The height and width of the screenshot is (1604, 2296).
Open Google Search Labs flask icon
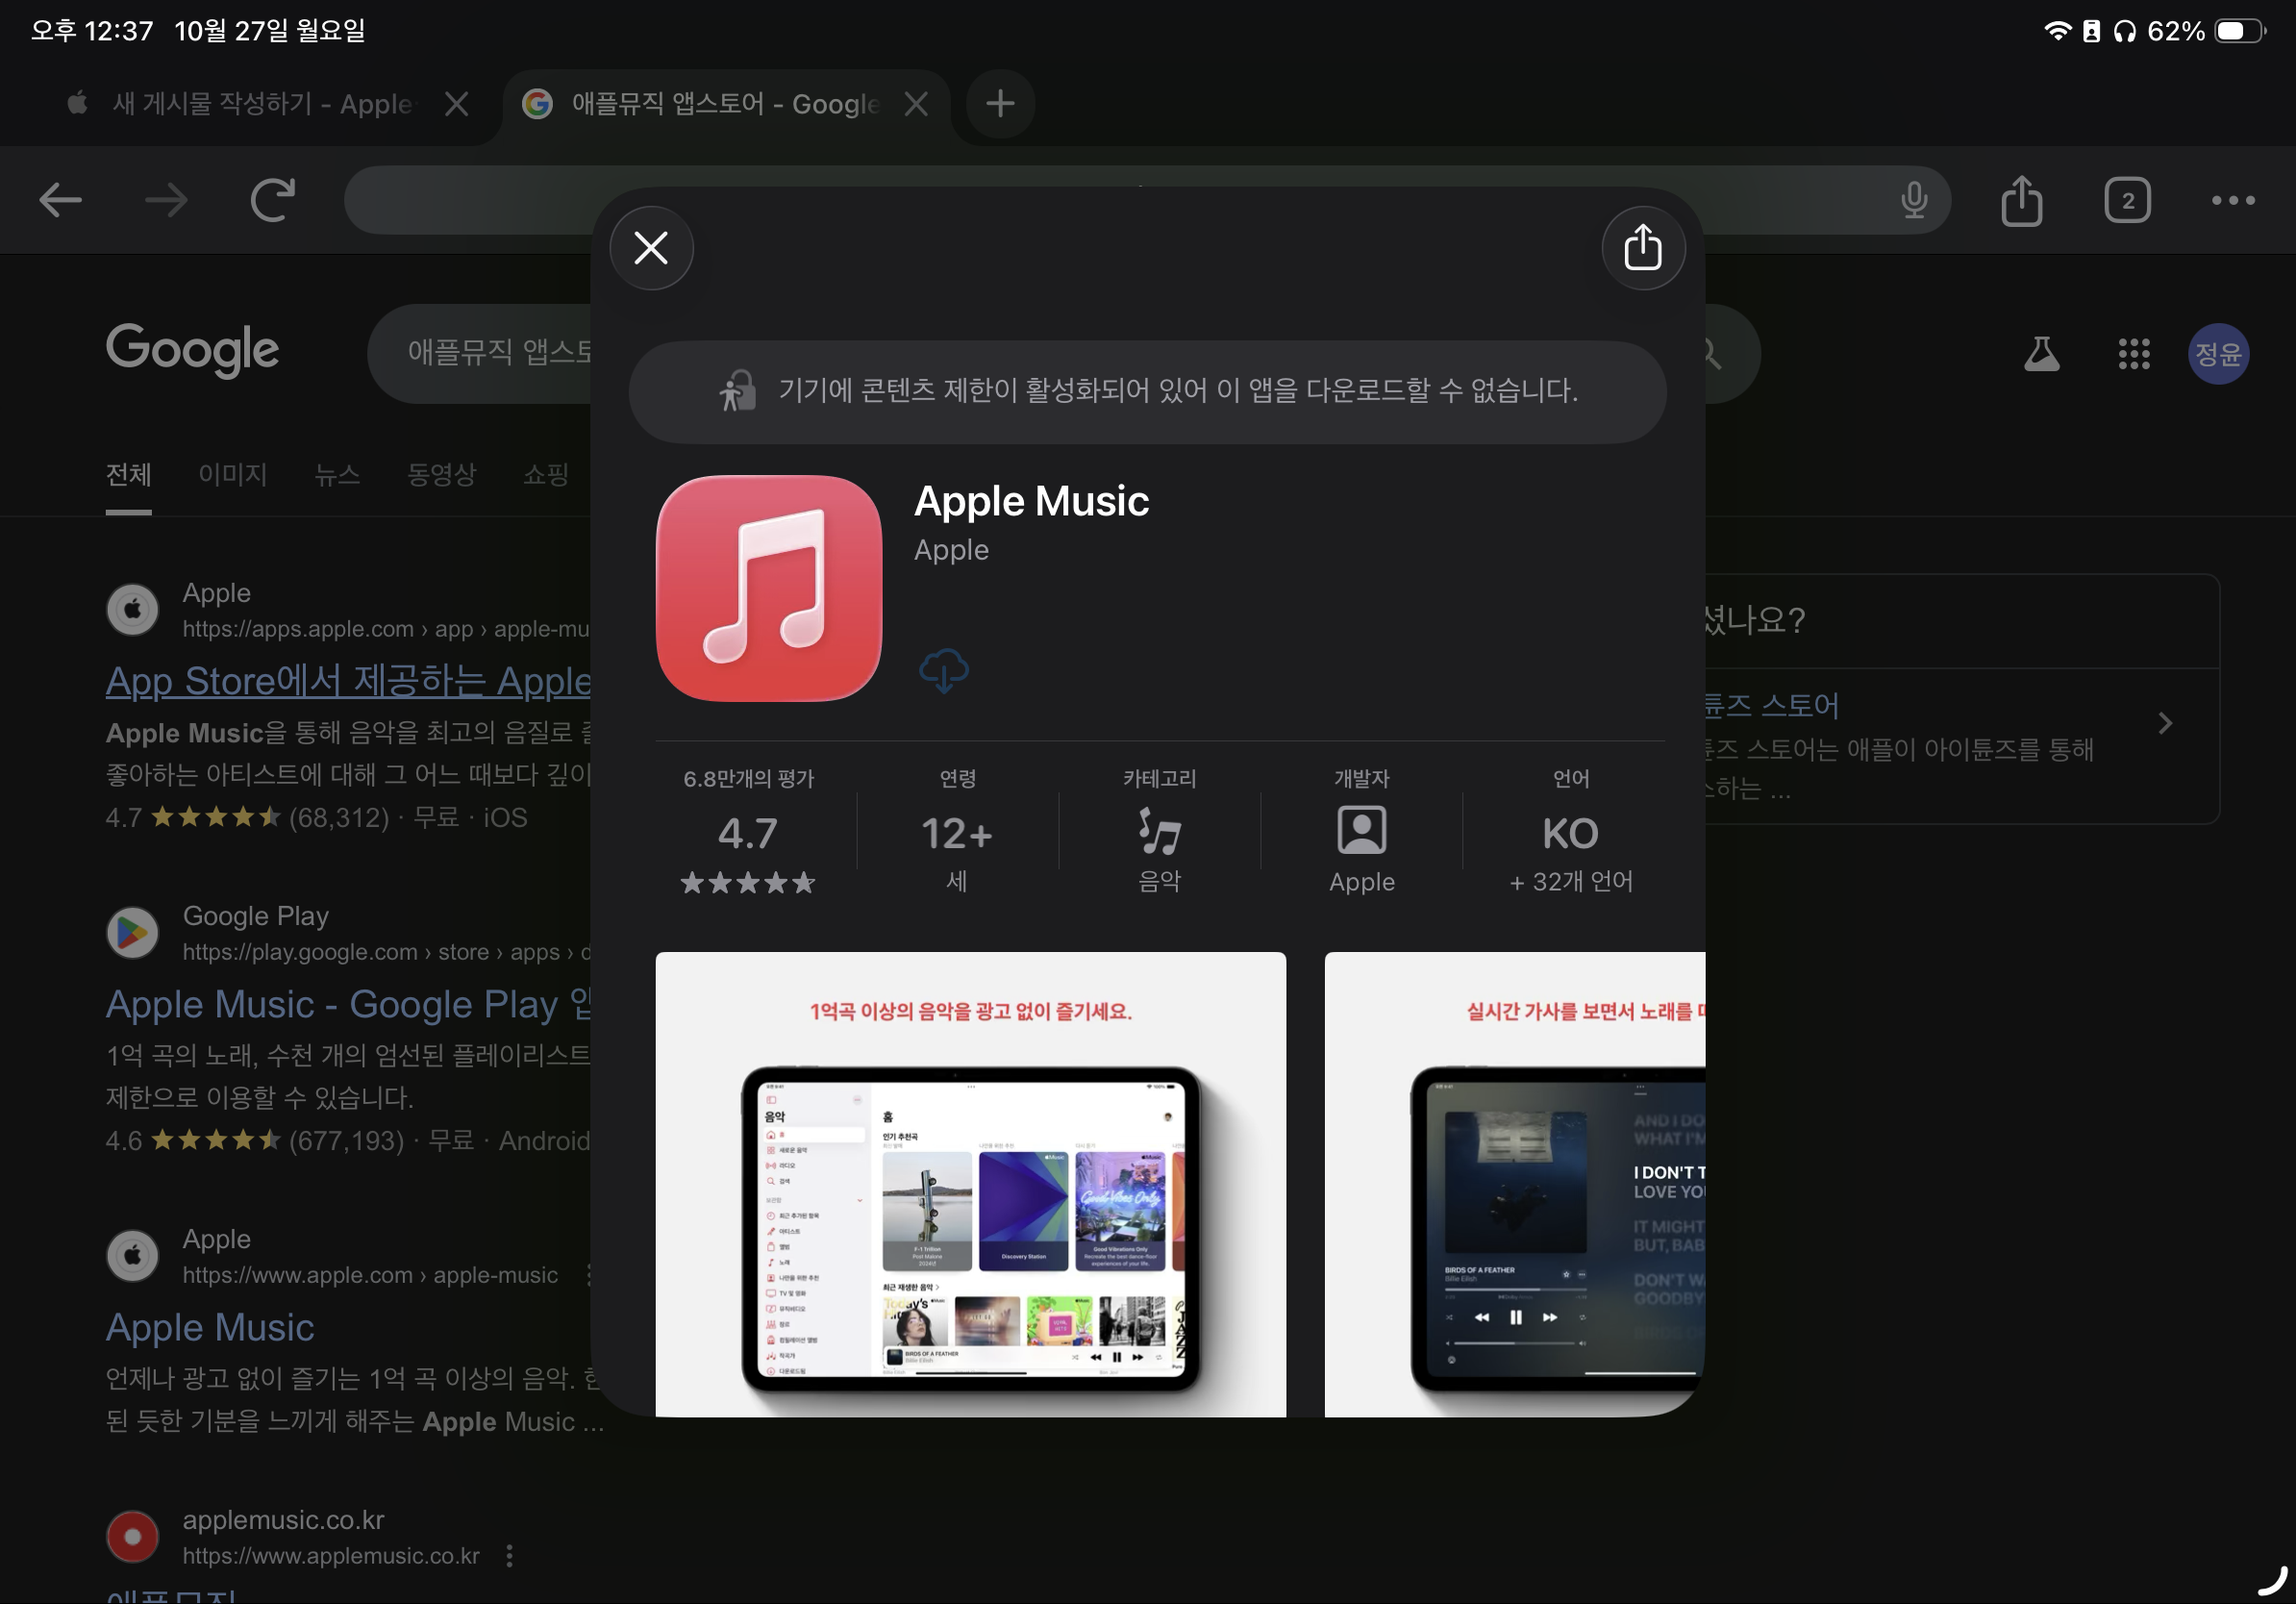coord(2041,353)
